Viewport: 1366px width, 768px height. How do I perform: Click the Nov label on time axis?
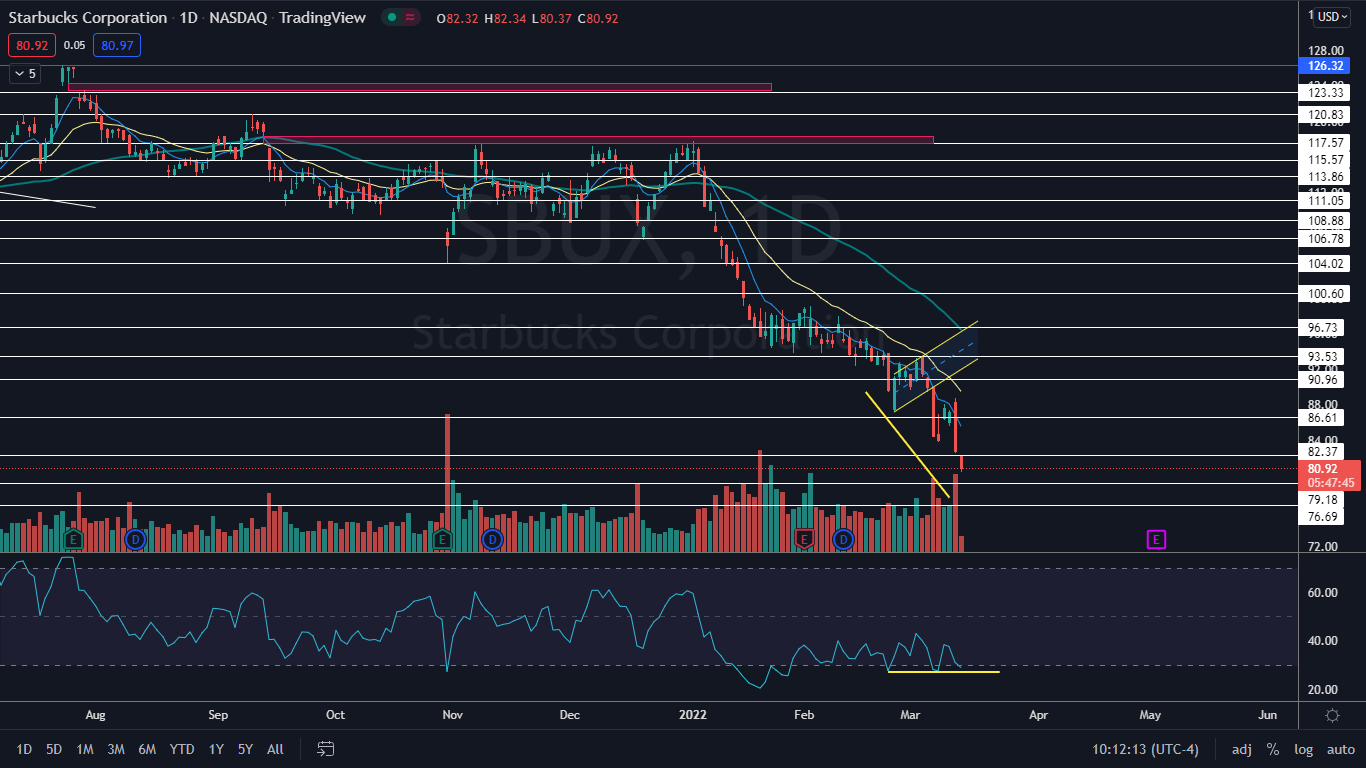[452, 715]
